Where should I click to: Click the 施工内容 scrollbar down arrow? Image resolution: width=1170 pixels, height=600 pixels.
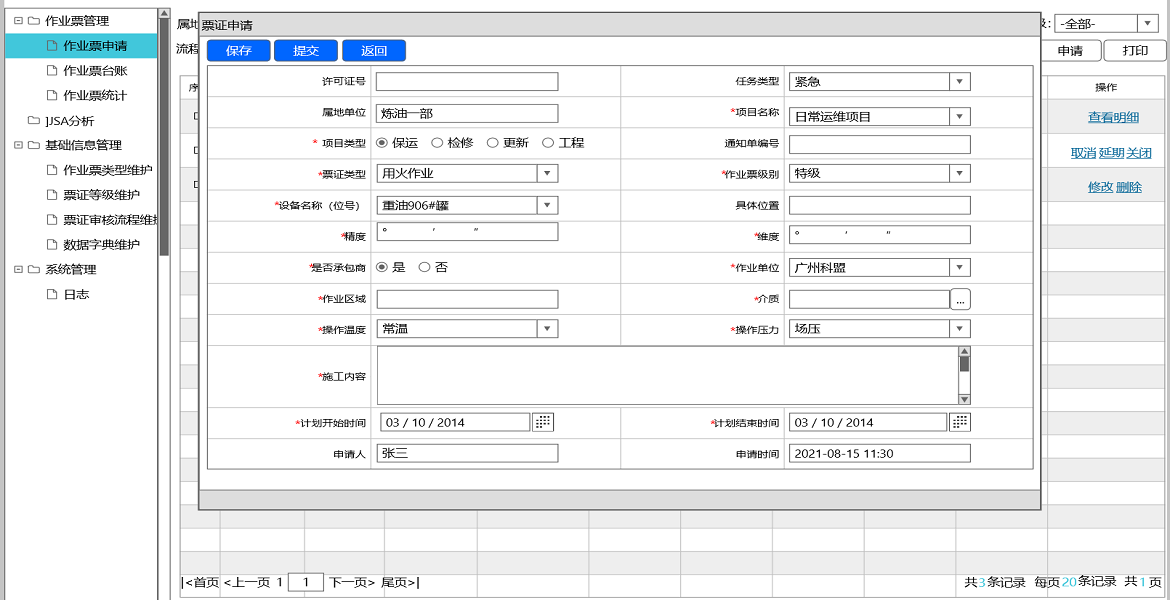coord(965,399)
